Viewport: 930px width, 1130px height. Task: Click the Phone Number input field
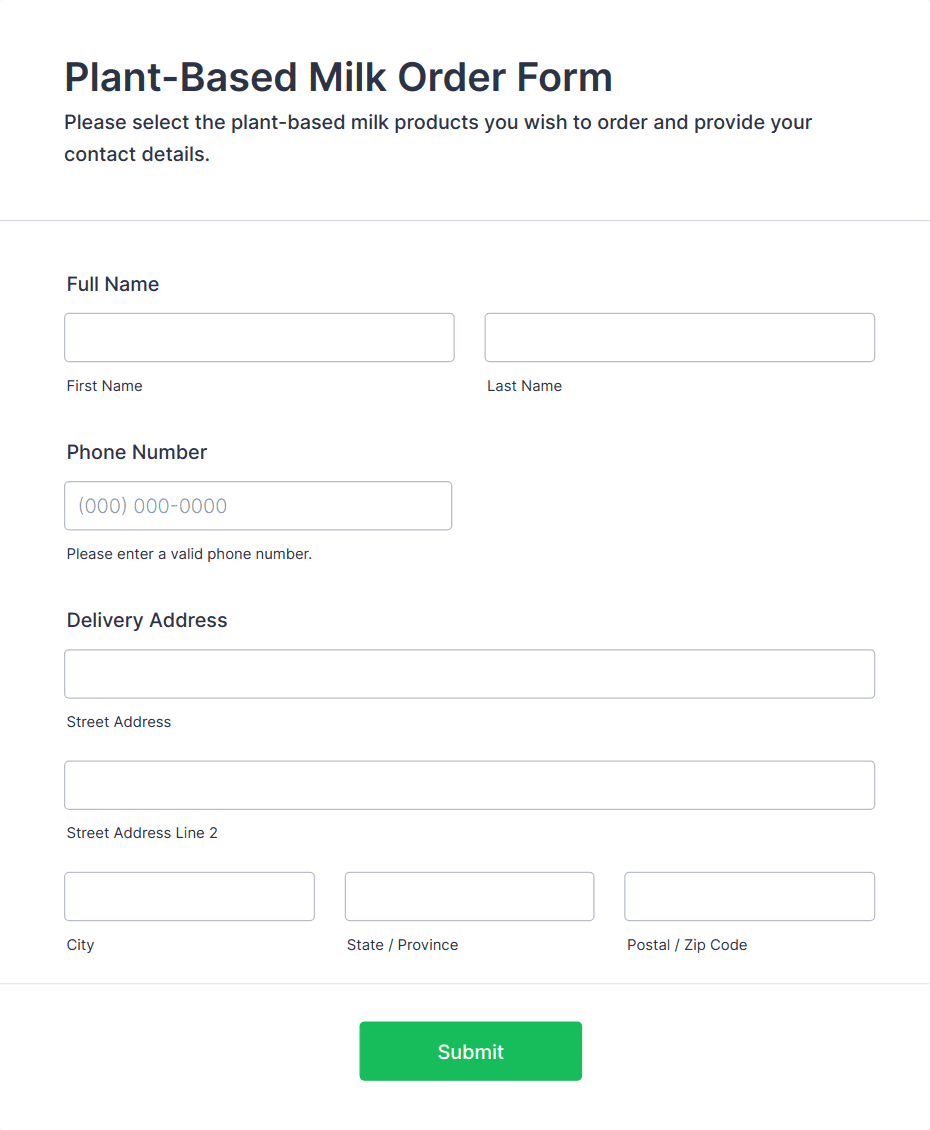pyautogui.click(x=258, y=506)
